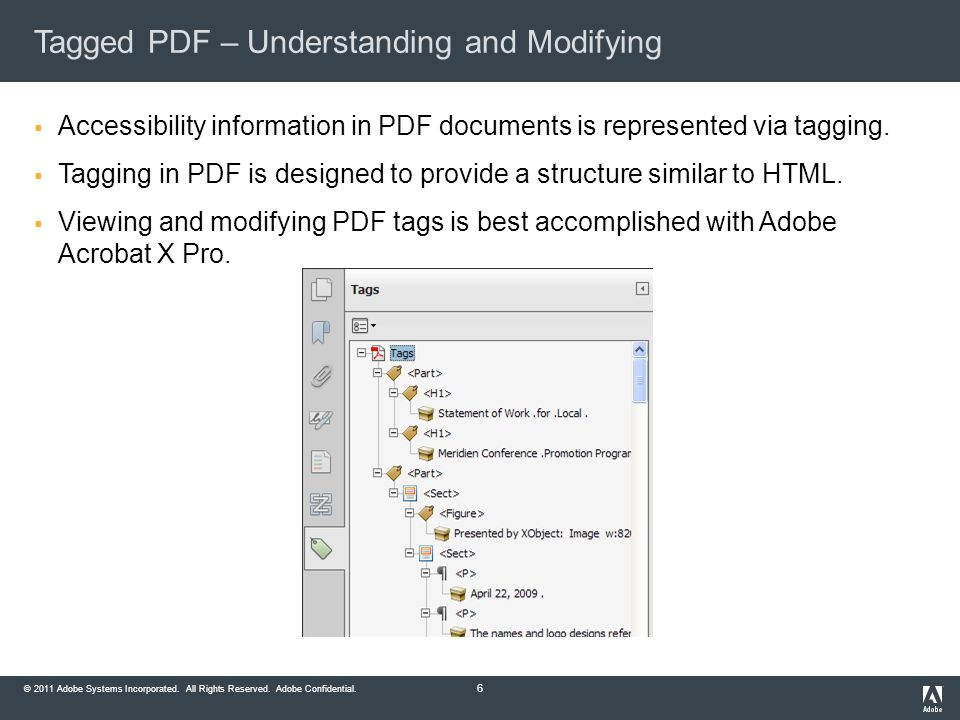
Task: Click the scrollbar up arrow in Tags tree
Action: click(639, 350)
